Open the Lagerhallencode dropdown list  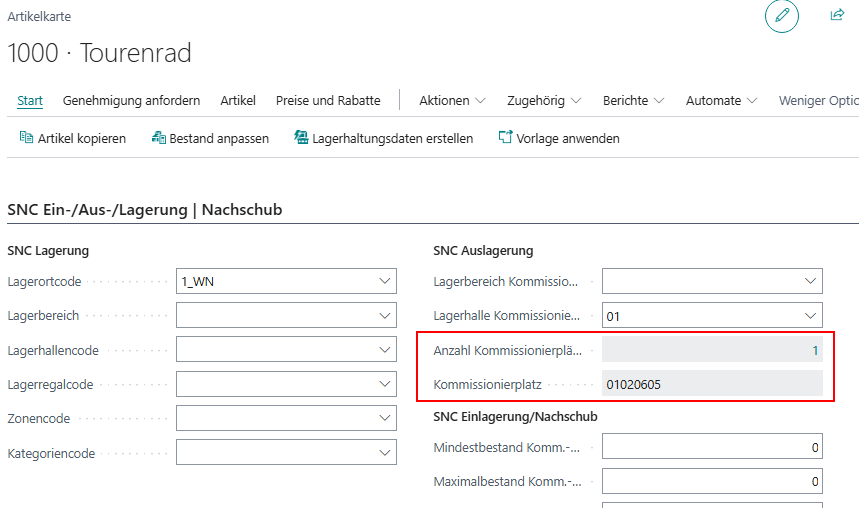pyautogui.click(x=385, y=350)
